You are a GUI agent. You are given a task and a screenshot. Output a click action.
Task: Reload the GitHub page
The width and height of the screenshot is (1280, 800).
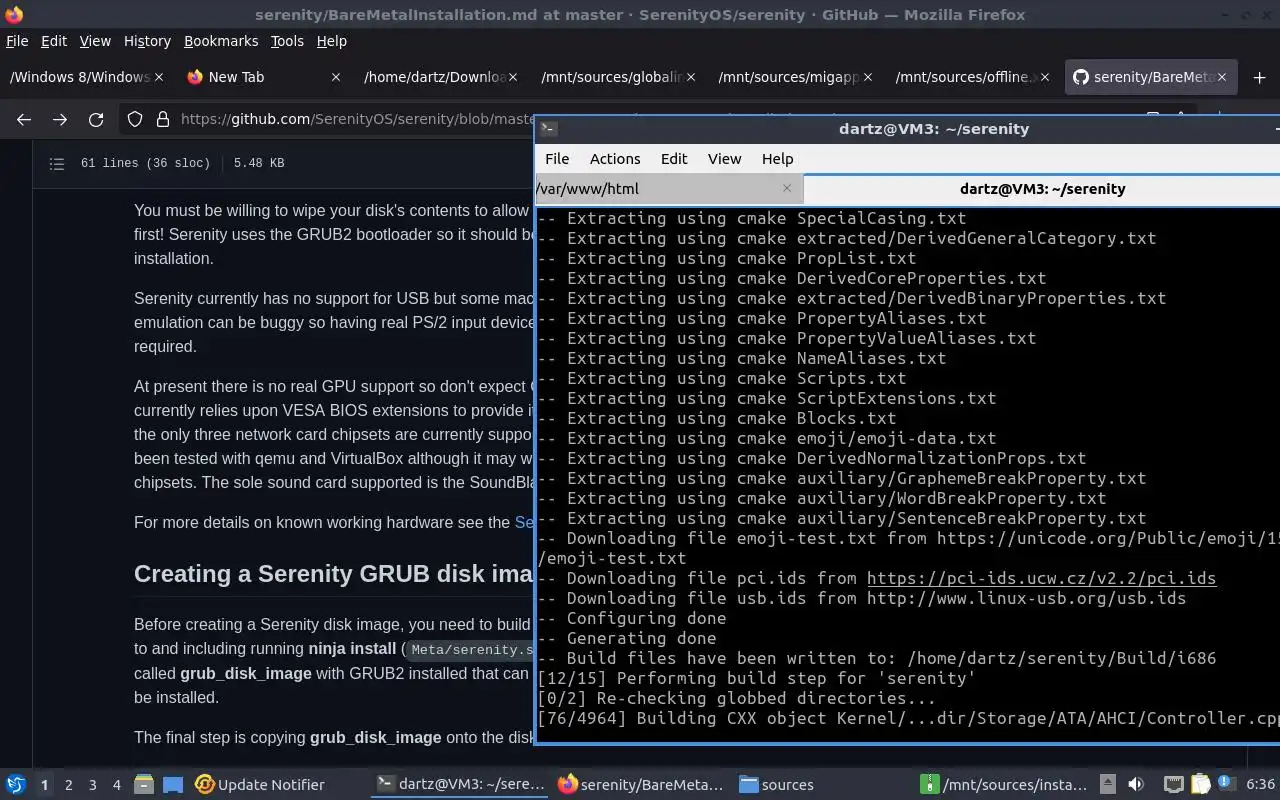(96, 119)
